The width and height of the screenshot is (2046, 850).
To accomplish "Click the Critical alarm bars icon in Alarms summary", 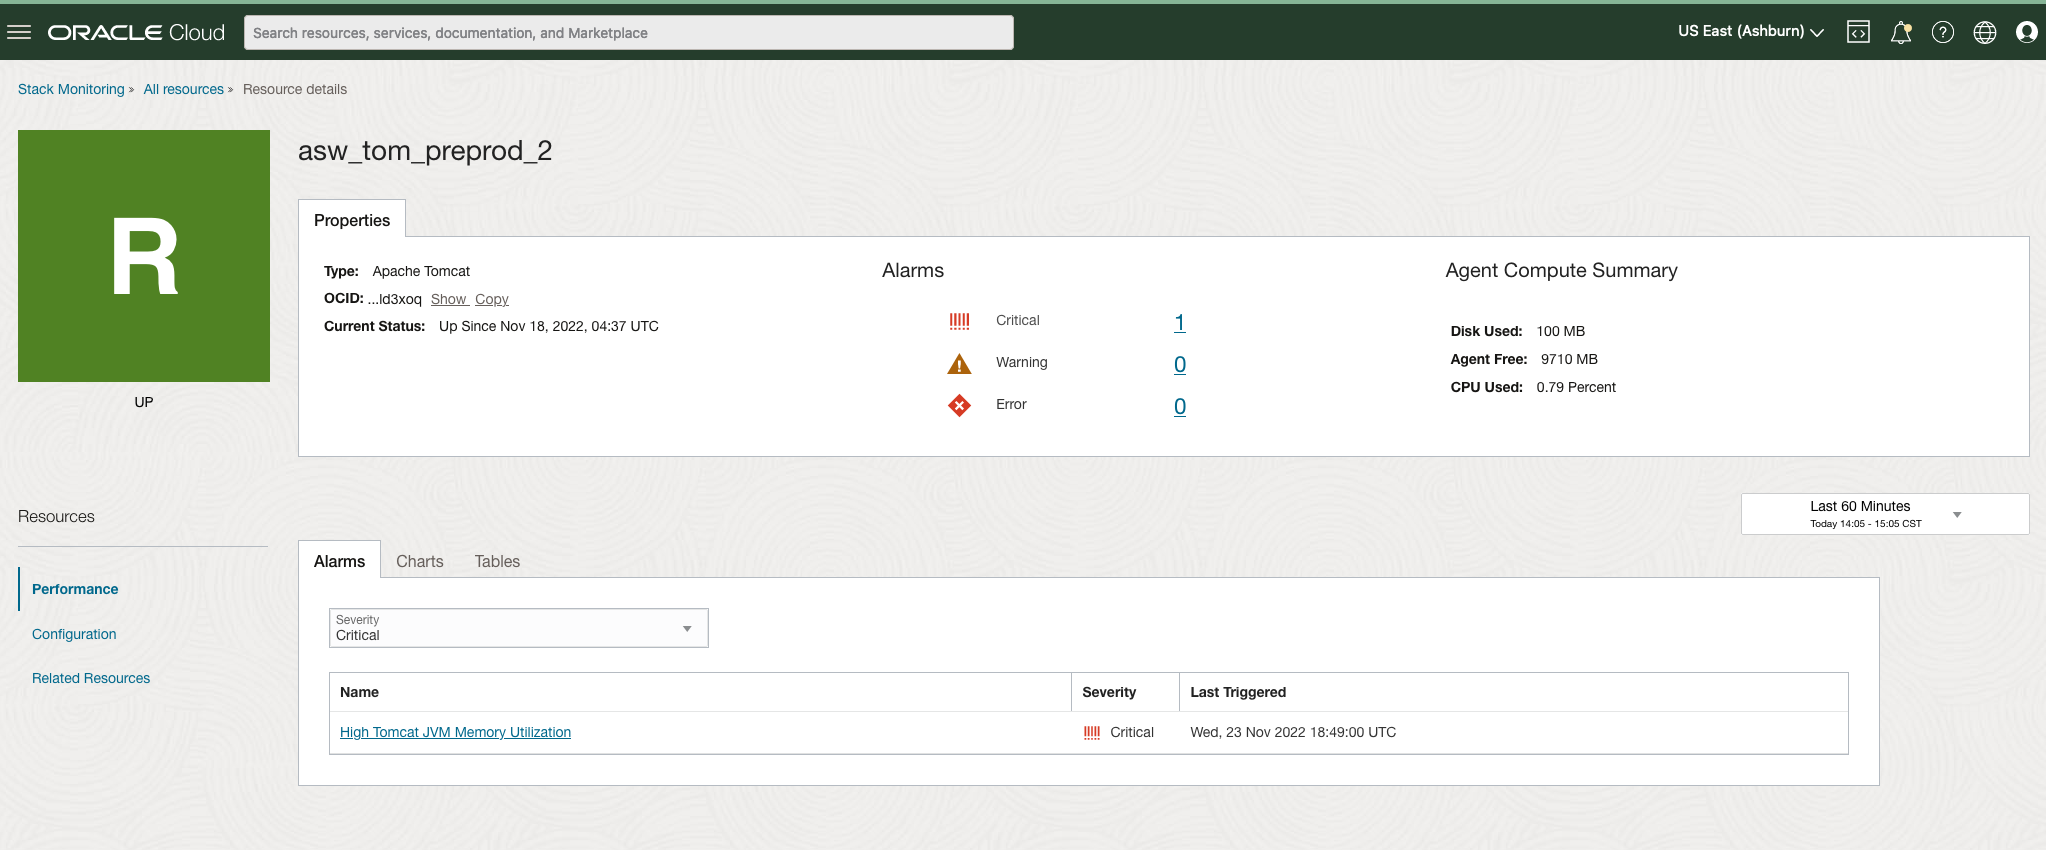I will 959,321.
